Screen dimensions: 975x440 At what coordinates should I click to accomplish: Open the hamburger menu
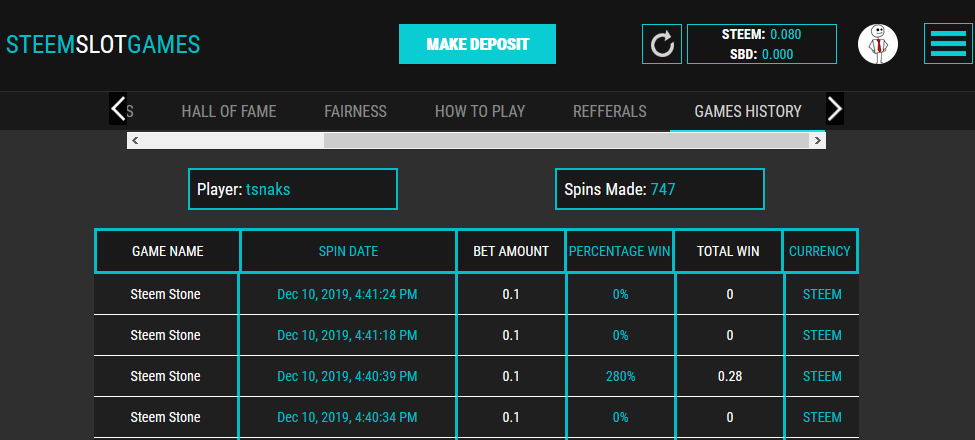point(947,44)
